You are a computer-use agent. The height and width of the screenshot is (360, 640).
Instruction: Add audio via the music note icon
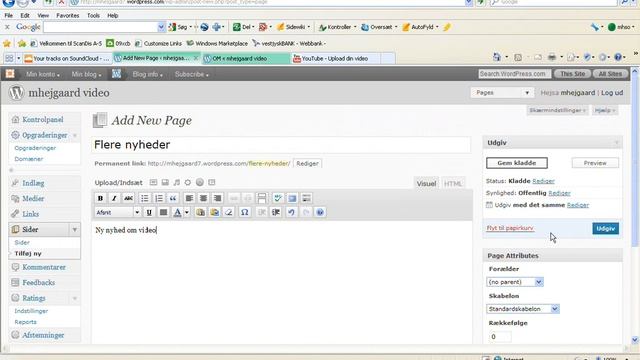[x=176, y=182]
